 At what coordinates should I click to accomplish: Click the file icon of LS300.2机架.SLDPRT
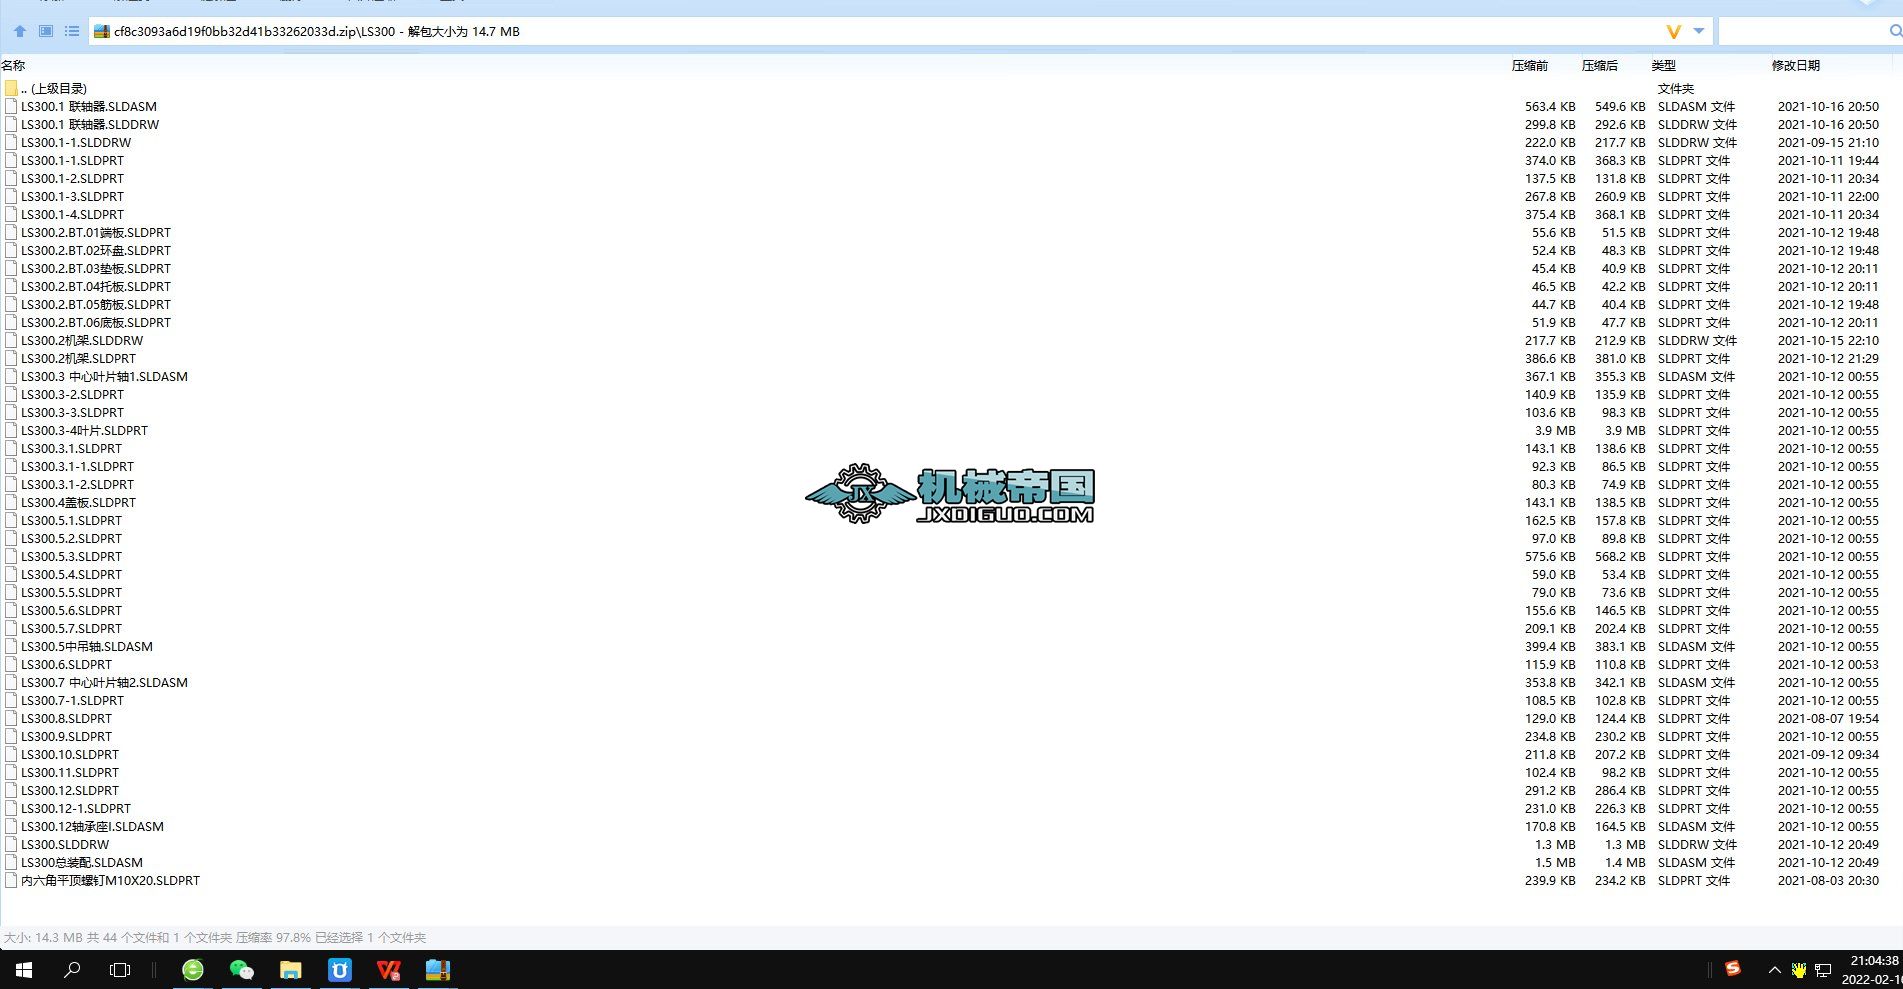click(x=11, y=358)
